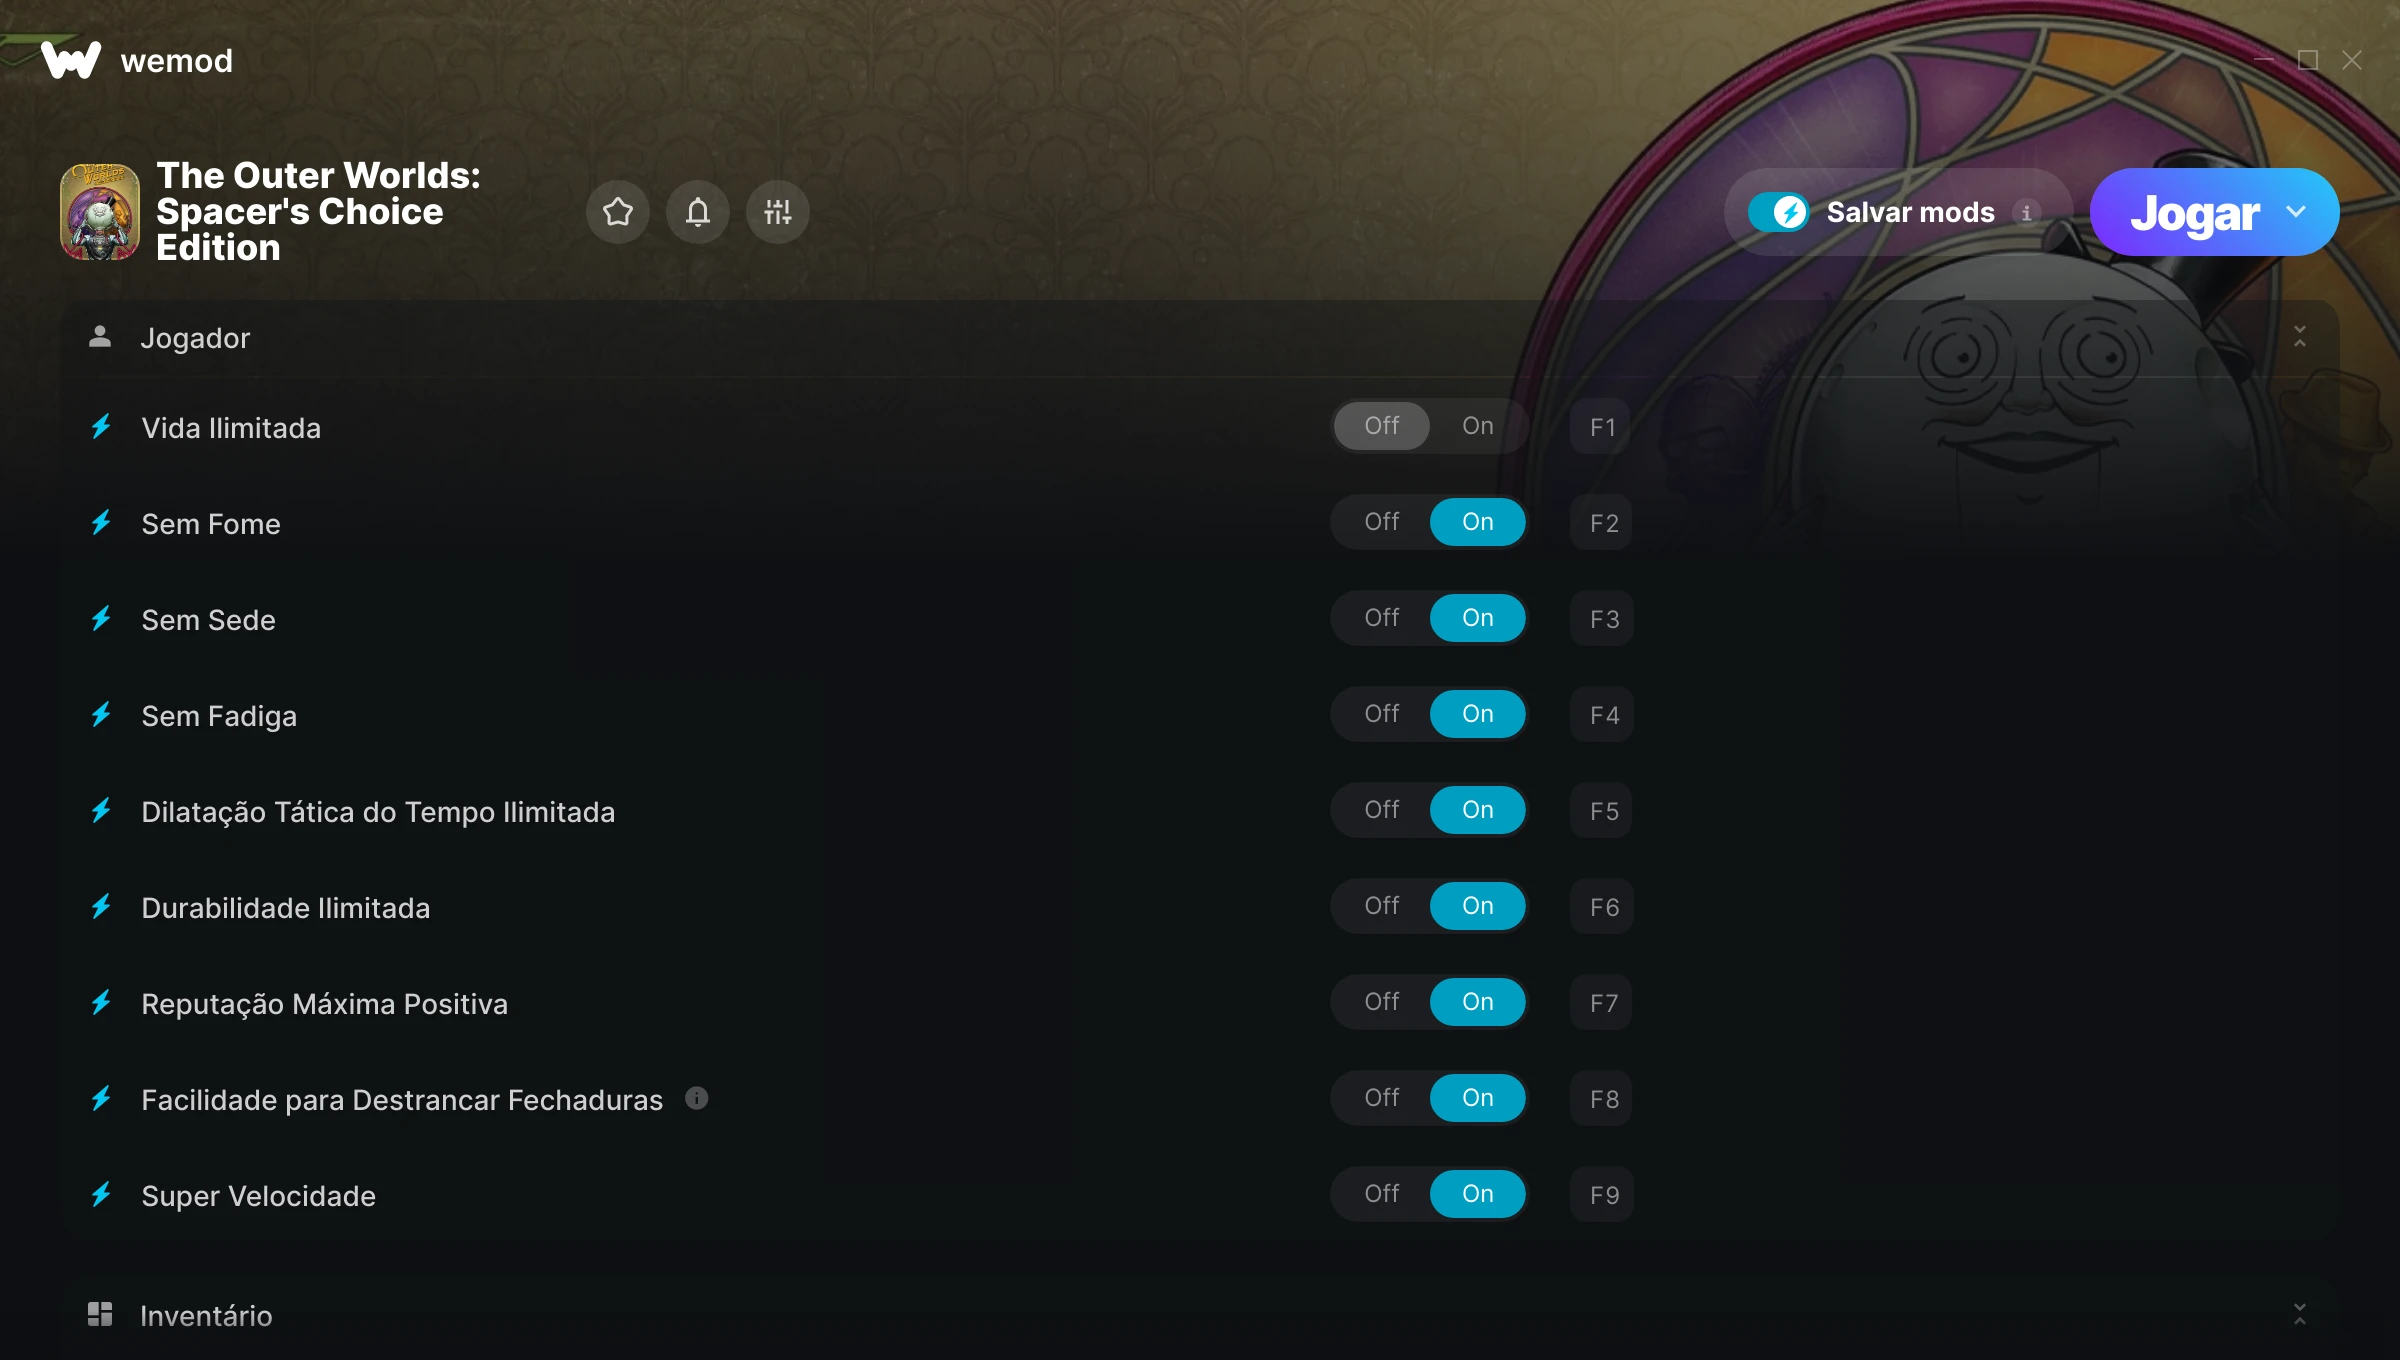The height and width of the screenshot is (1360, 2400).
Task: Click info icon beside Facilidade para Destrancar Fechaduras
Action: click(x=697, y=1099)
